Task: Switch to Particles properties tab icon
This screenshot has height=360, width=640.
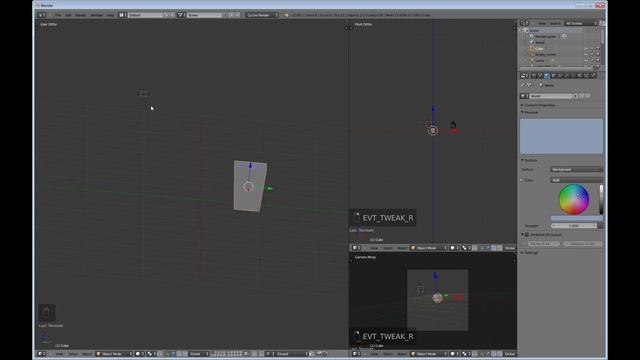Action: [x=593, y=76]
